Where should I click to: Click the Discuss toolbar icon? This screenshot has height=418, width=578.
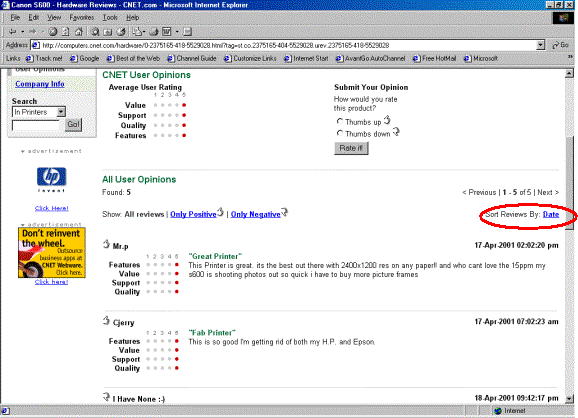pyautogui.click(x=188, y=32)
